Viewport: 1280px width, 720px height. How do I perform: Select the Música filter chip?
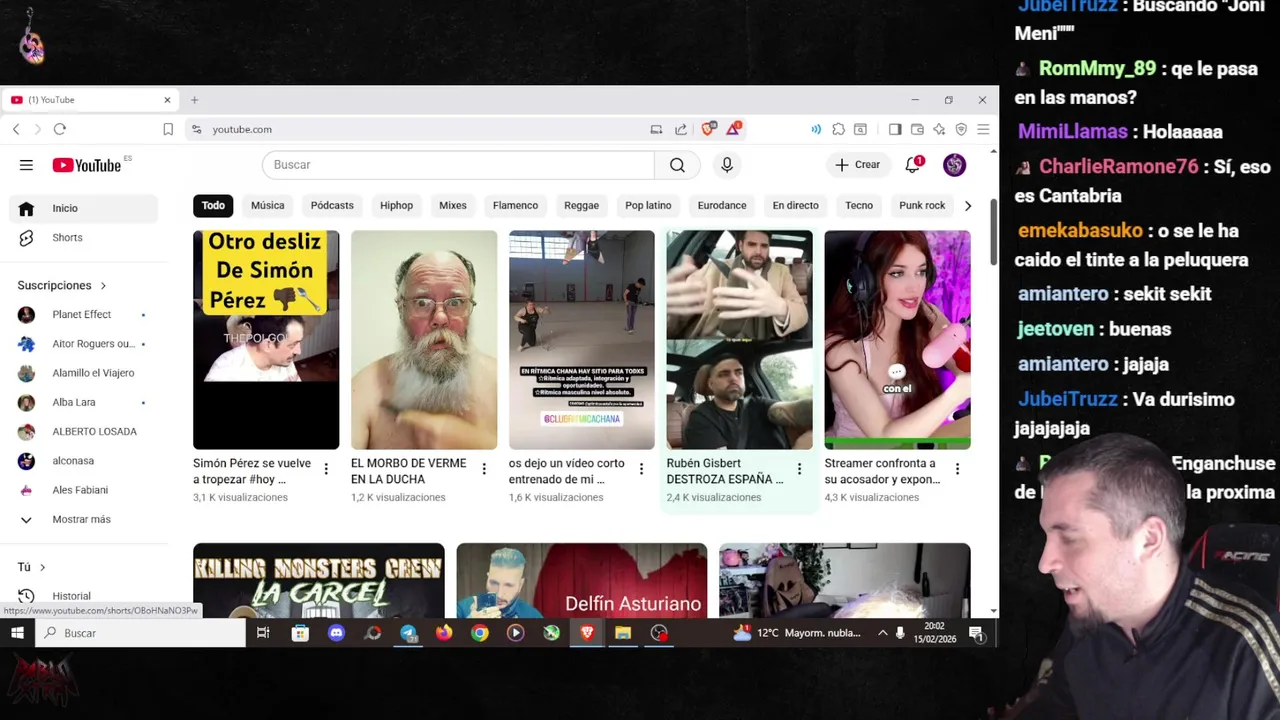tap(267, 205)
